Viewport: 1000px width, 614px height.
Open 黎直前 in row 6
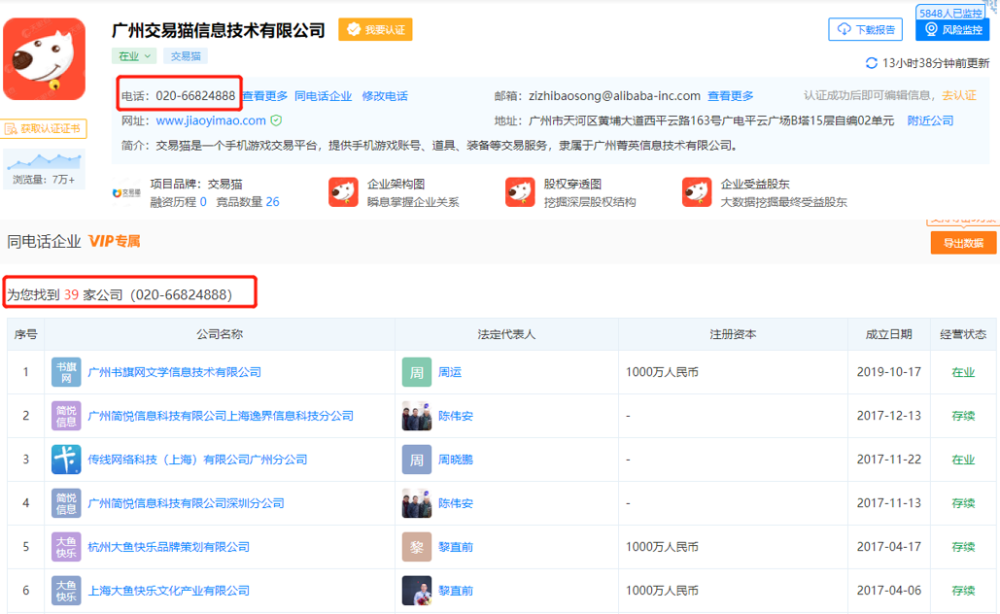click(x=455, y=590)
